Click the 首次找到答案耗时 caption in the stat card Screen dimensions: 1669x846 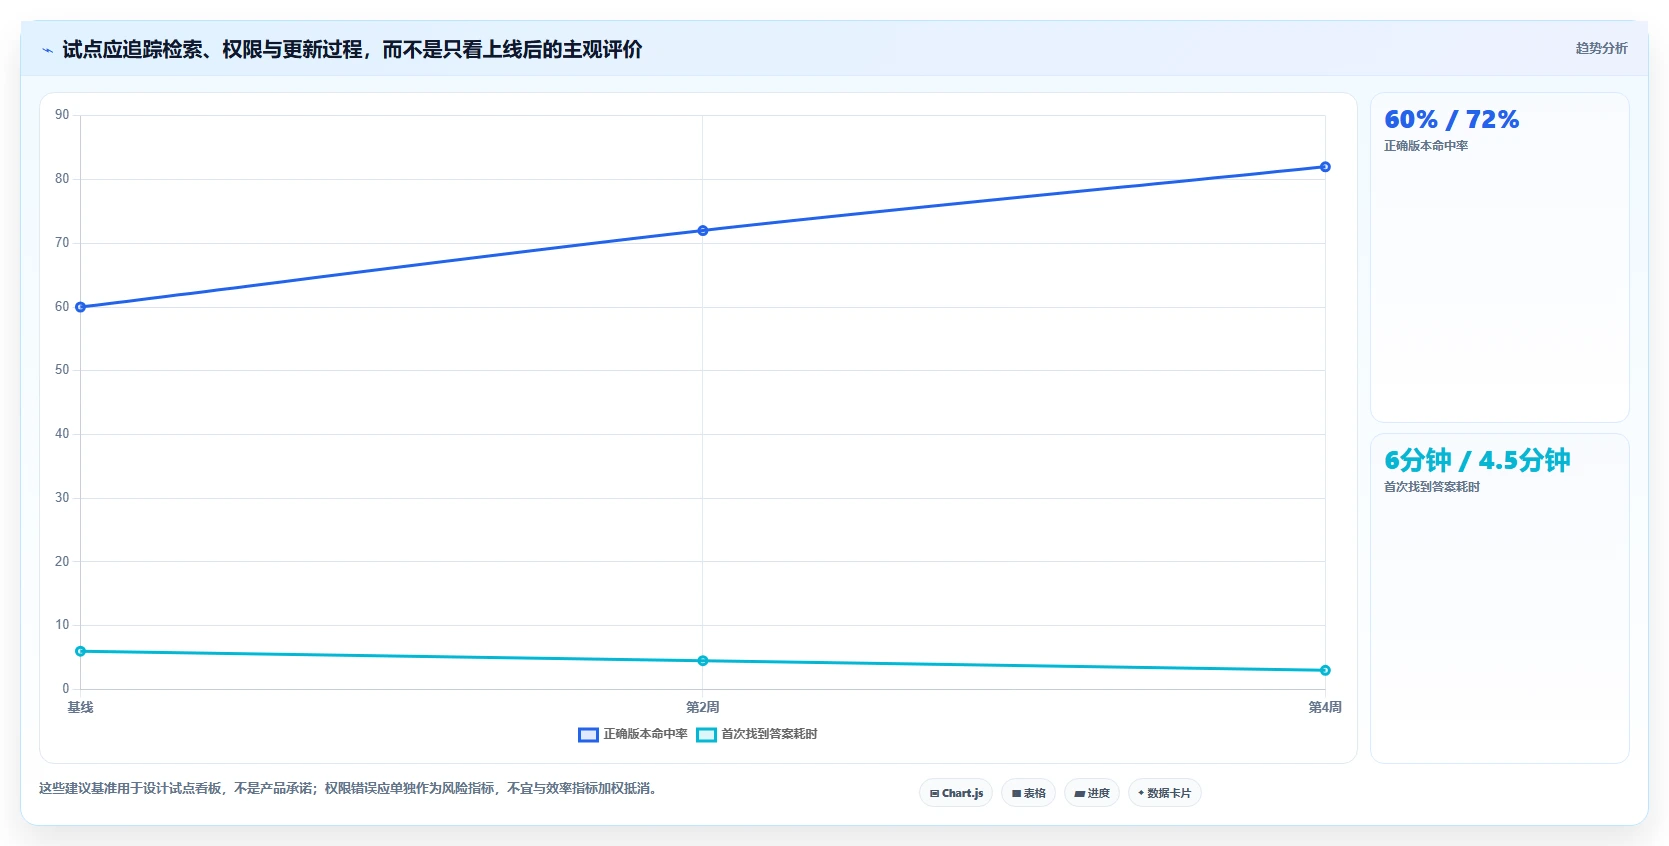[x=1432, y=487]
